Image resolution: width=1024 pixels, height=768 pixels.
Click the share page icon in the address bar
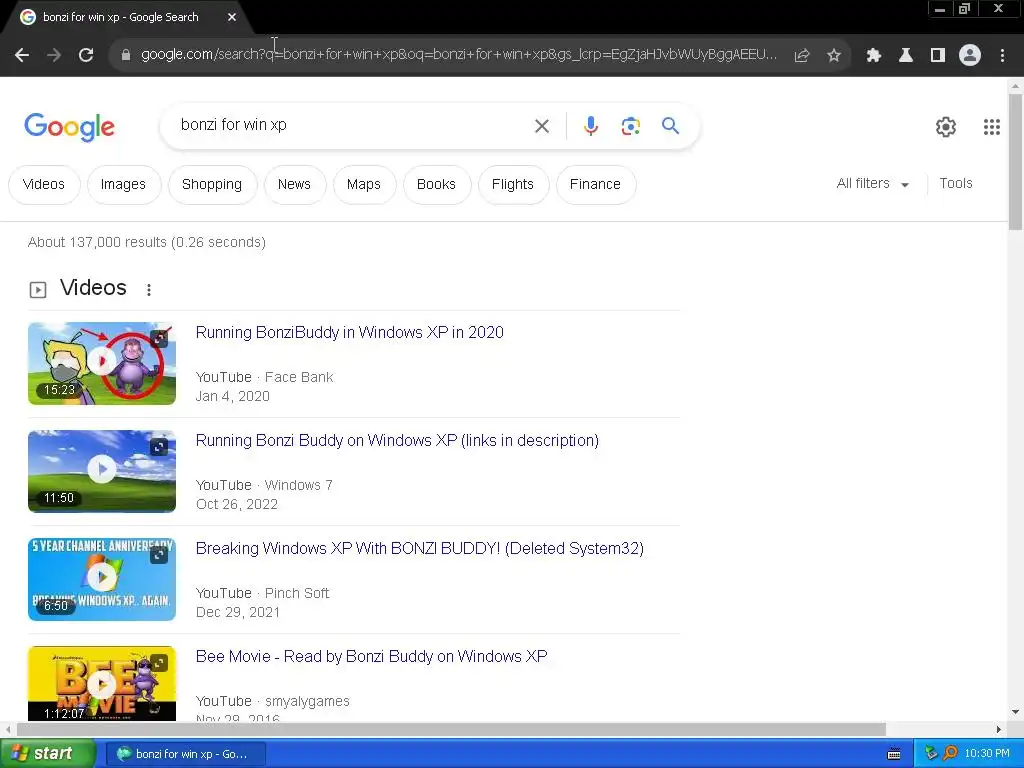802,55
